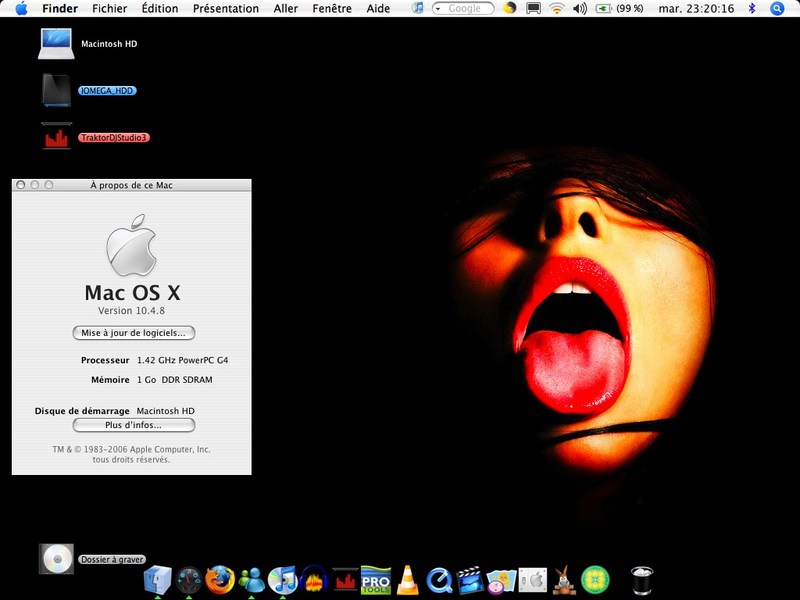
Task: Click the Plus d'infos button
Action: (x=134, y=425)
